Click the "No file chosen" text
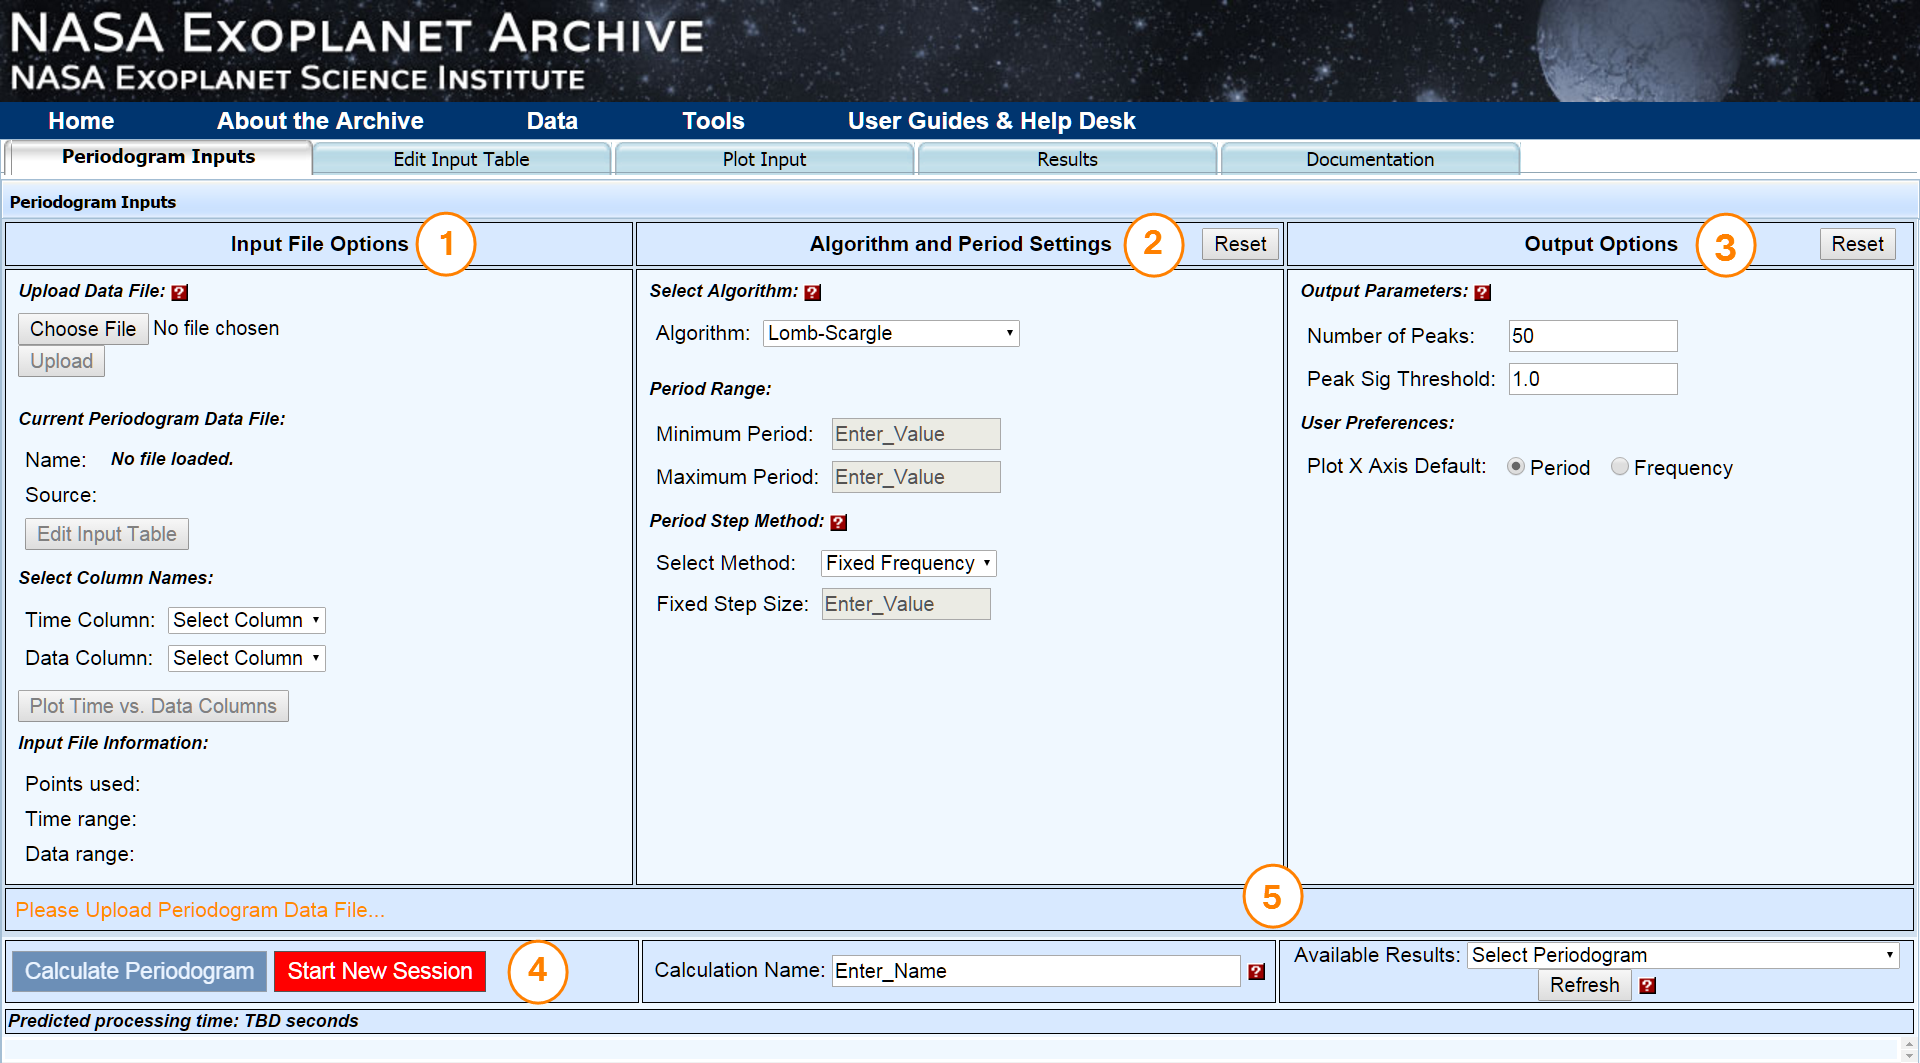The width and height of the screenshot is (1920, 1063). [216, 328]
